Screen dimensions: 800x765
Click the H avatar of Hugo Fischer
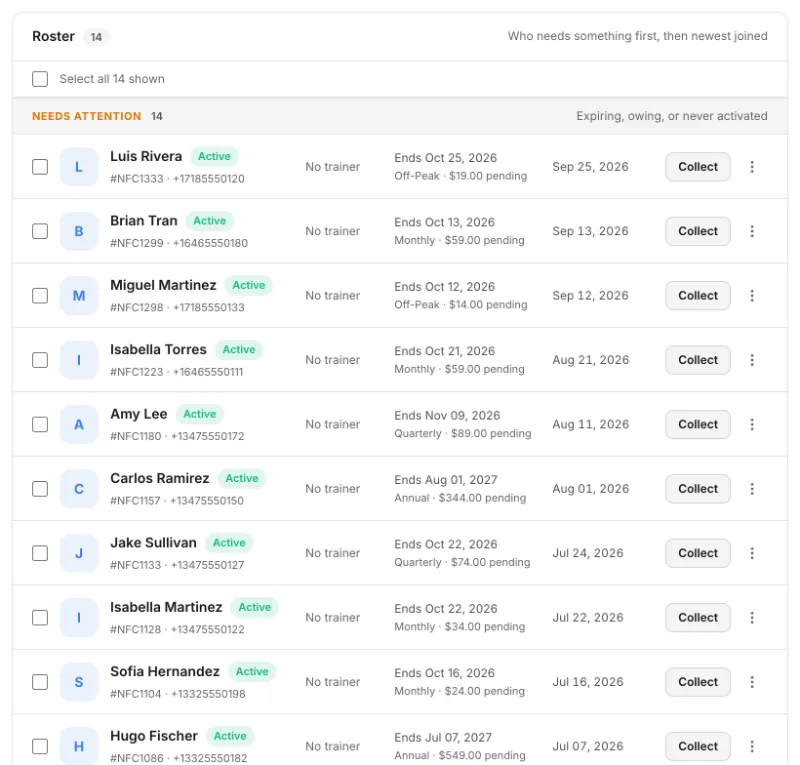coord(79,746)
